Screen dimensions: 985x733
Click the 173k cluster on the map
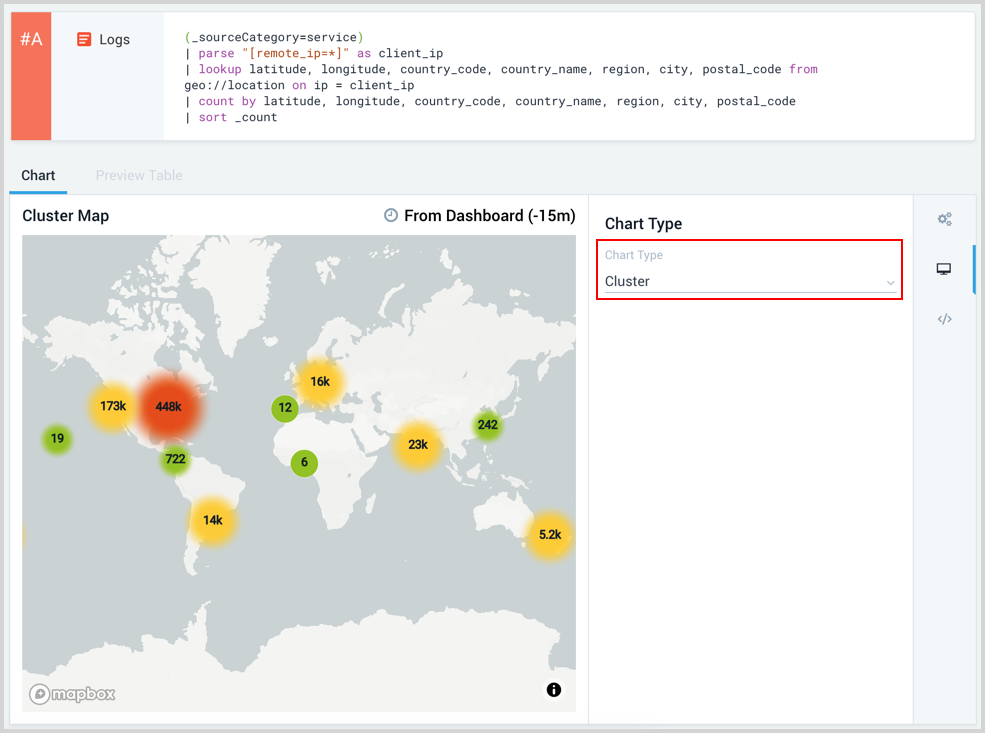pyautogui.click(x=113, y=406)
